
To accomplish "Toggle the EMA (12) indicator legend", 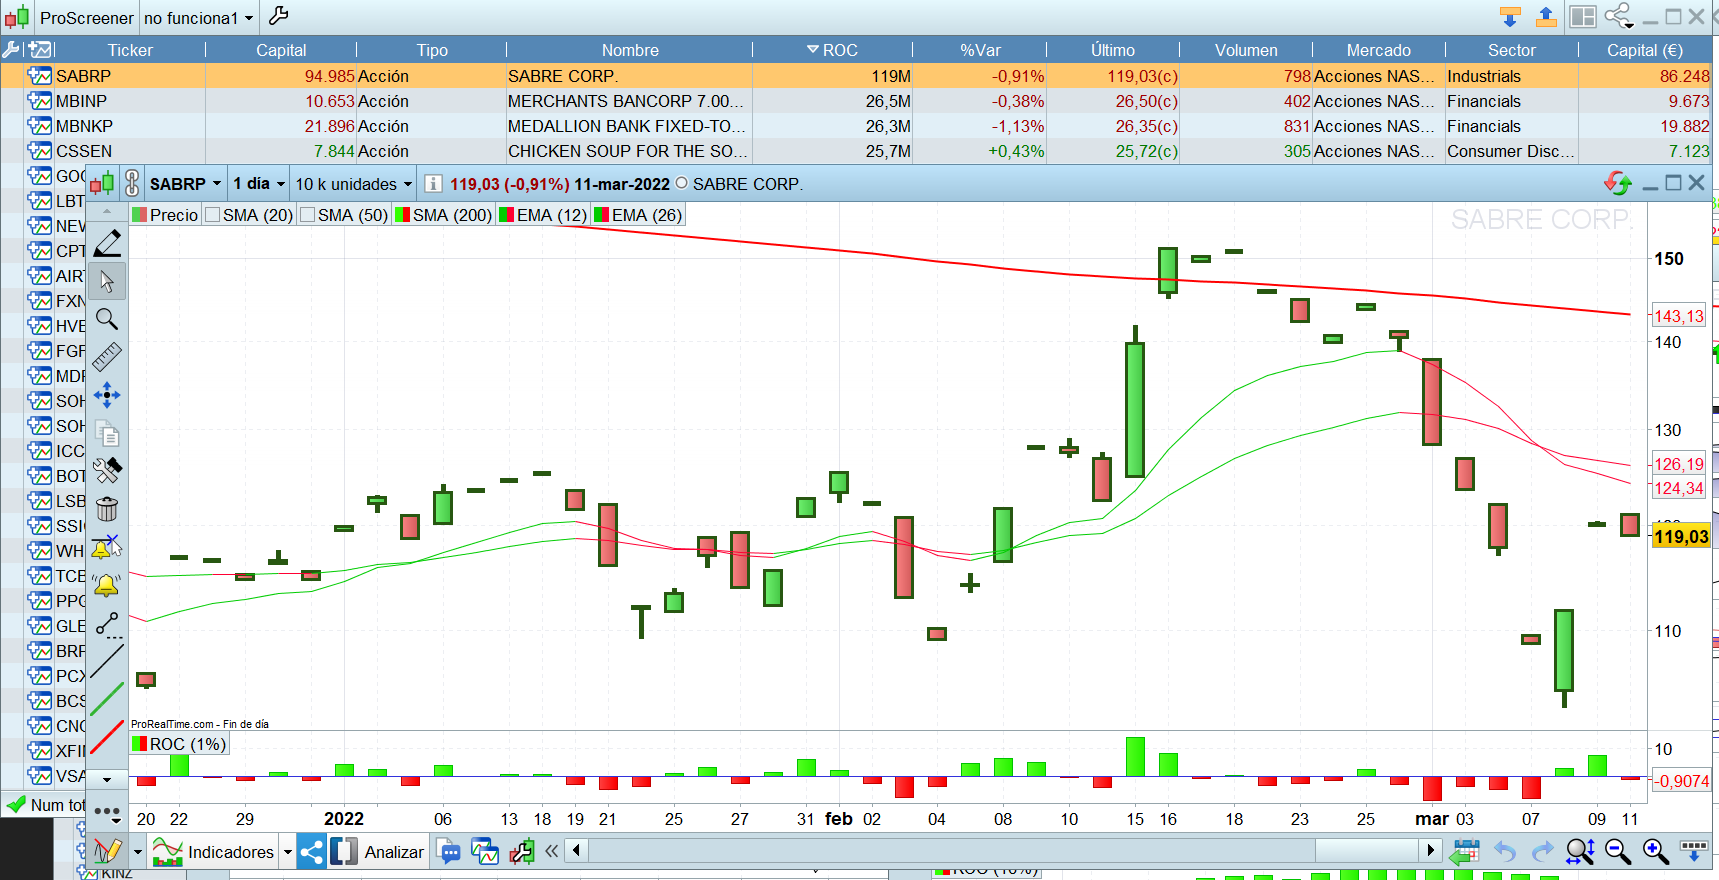I will click(543, 215).
